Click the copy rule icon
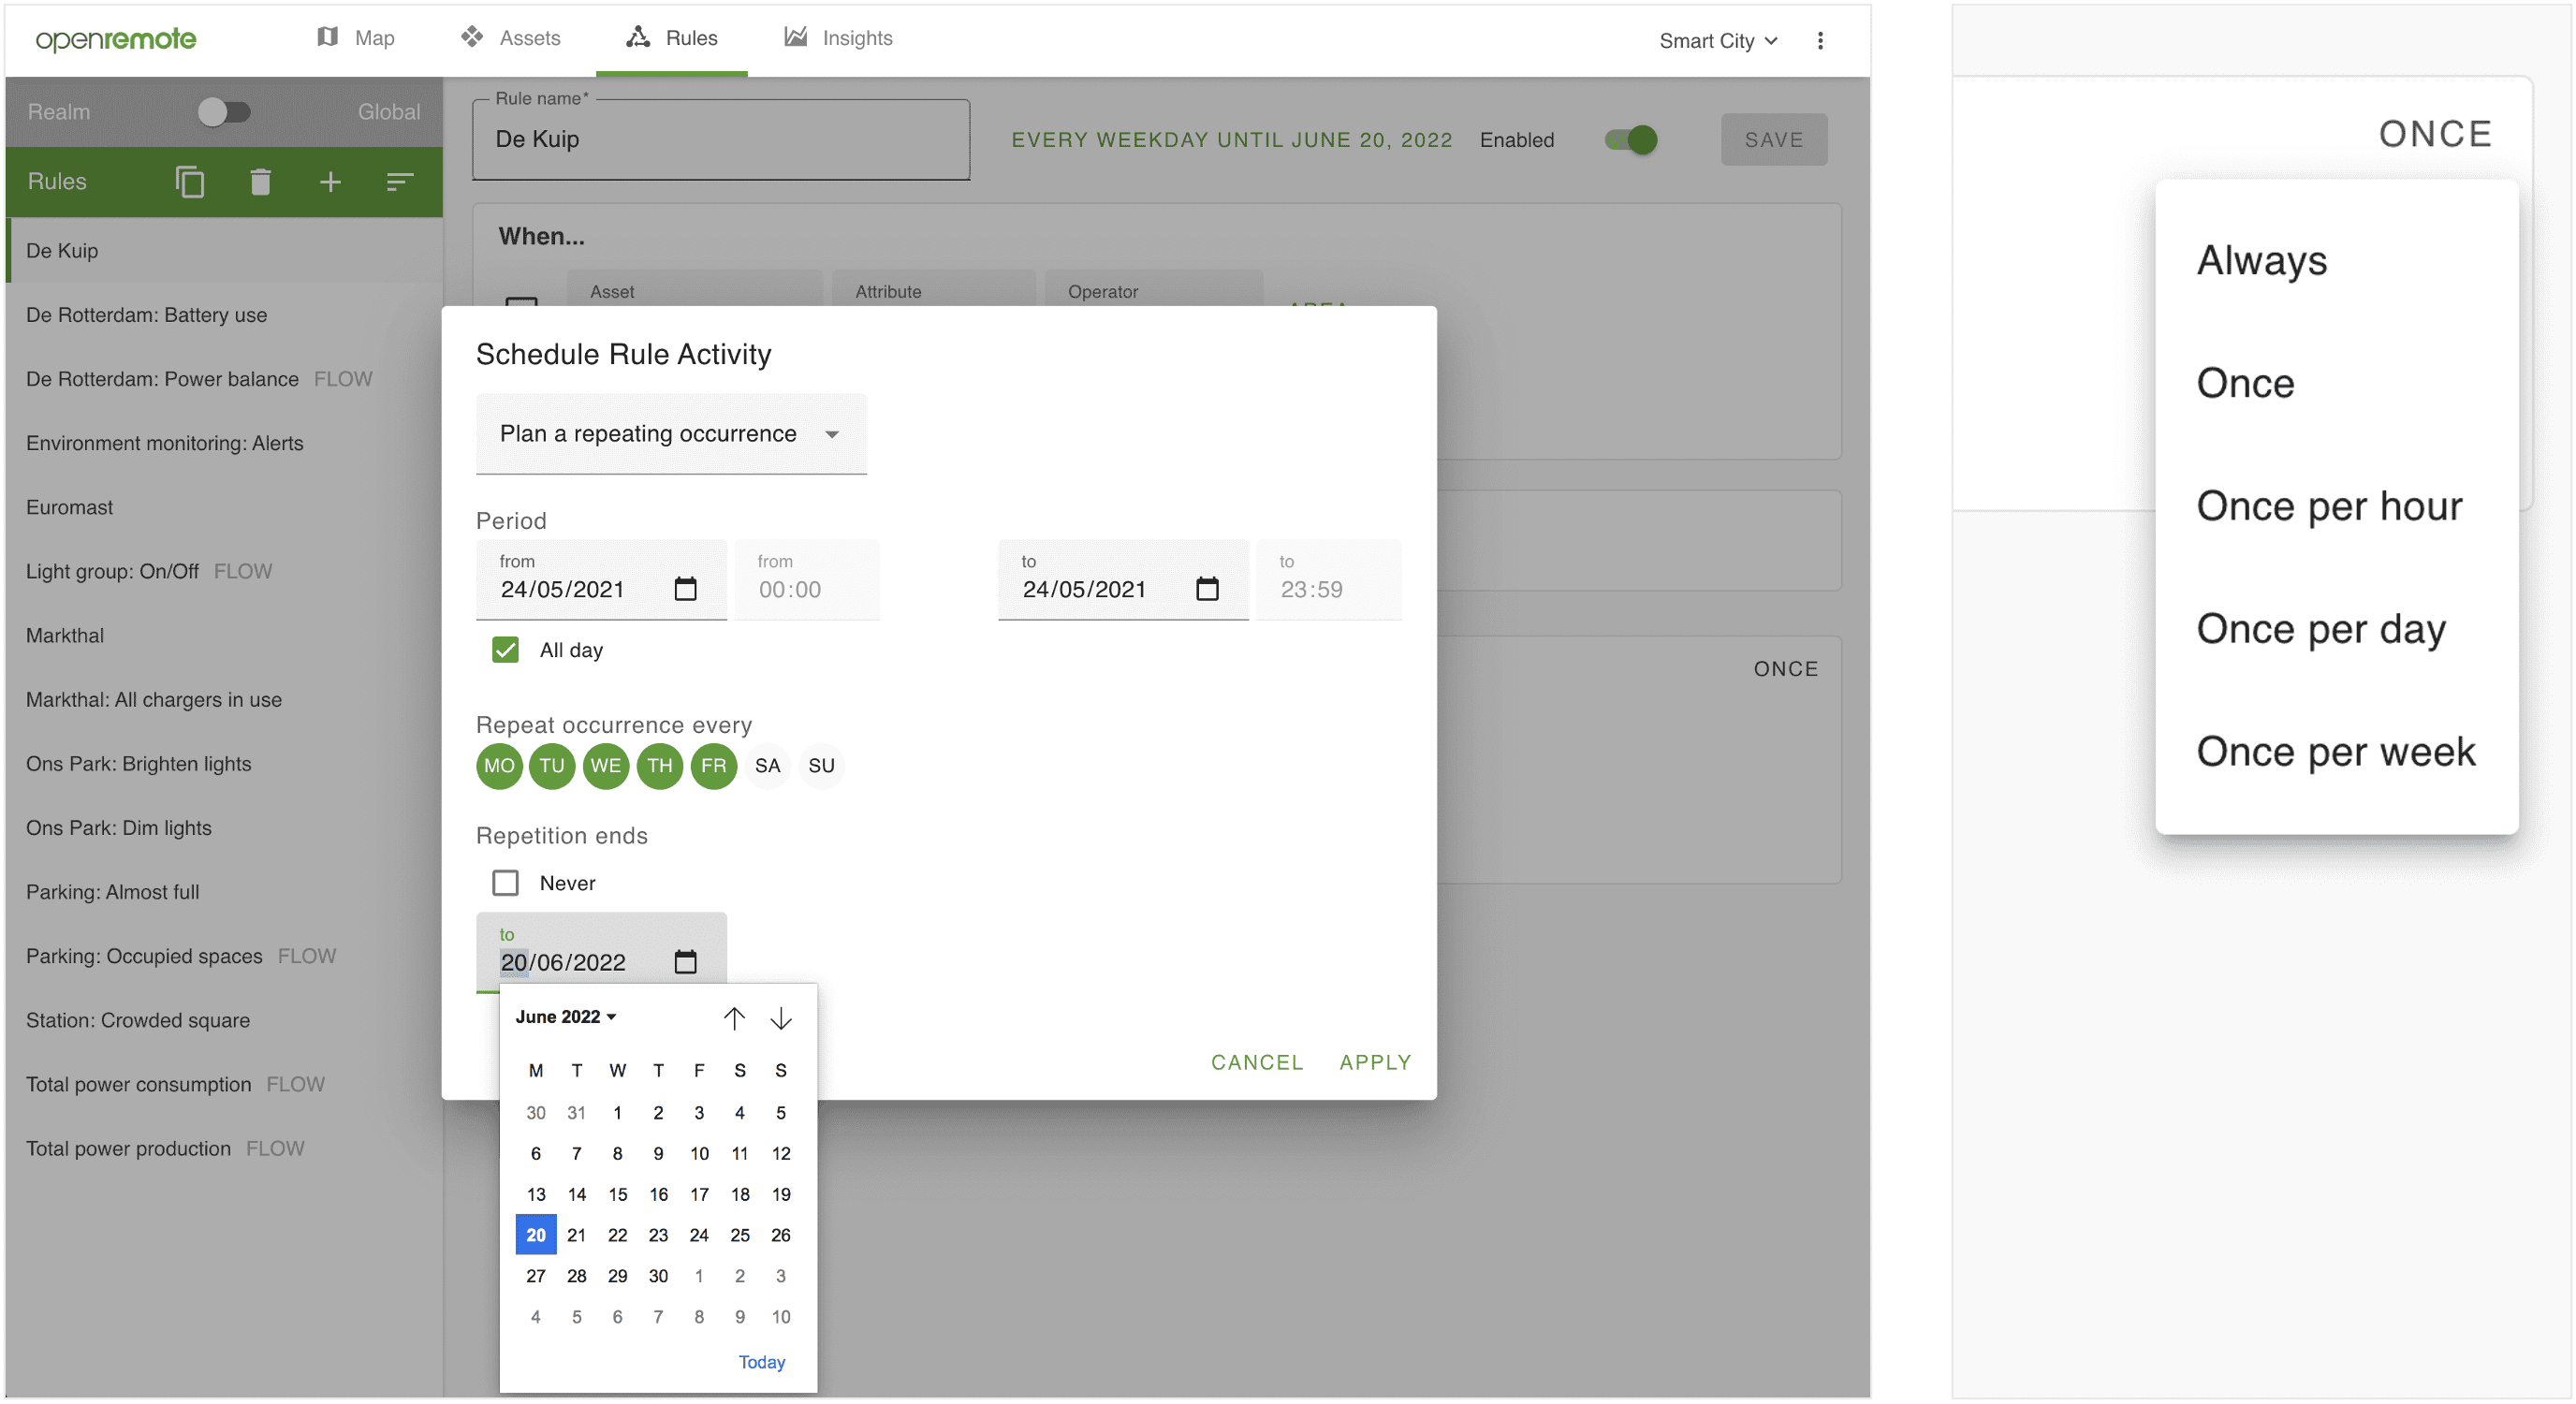 point(189,182)
